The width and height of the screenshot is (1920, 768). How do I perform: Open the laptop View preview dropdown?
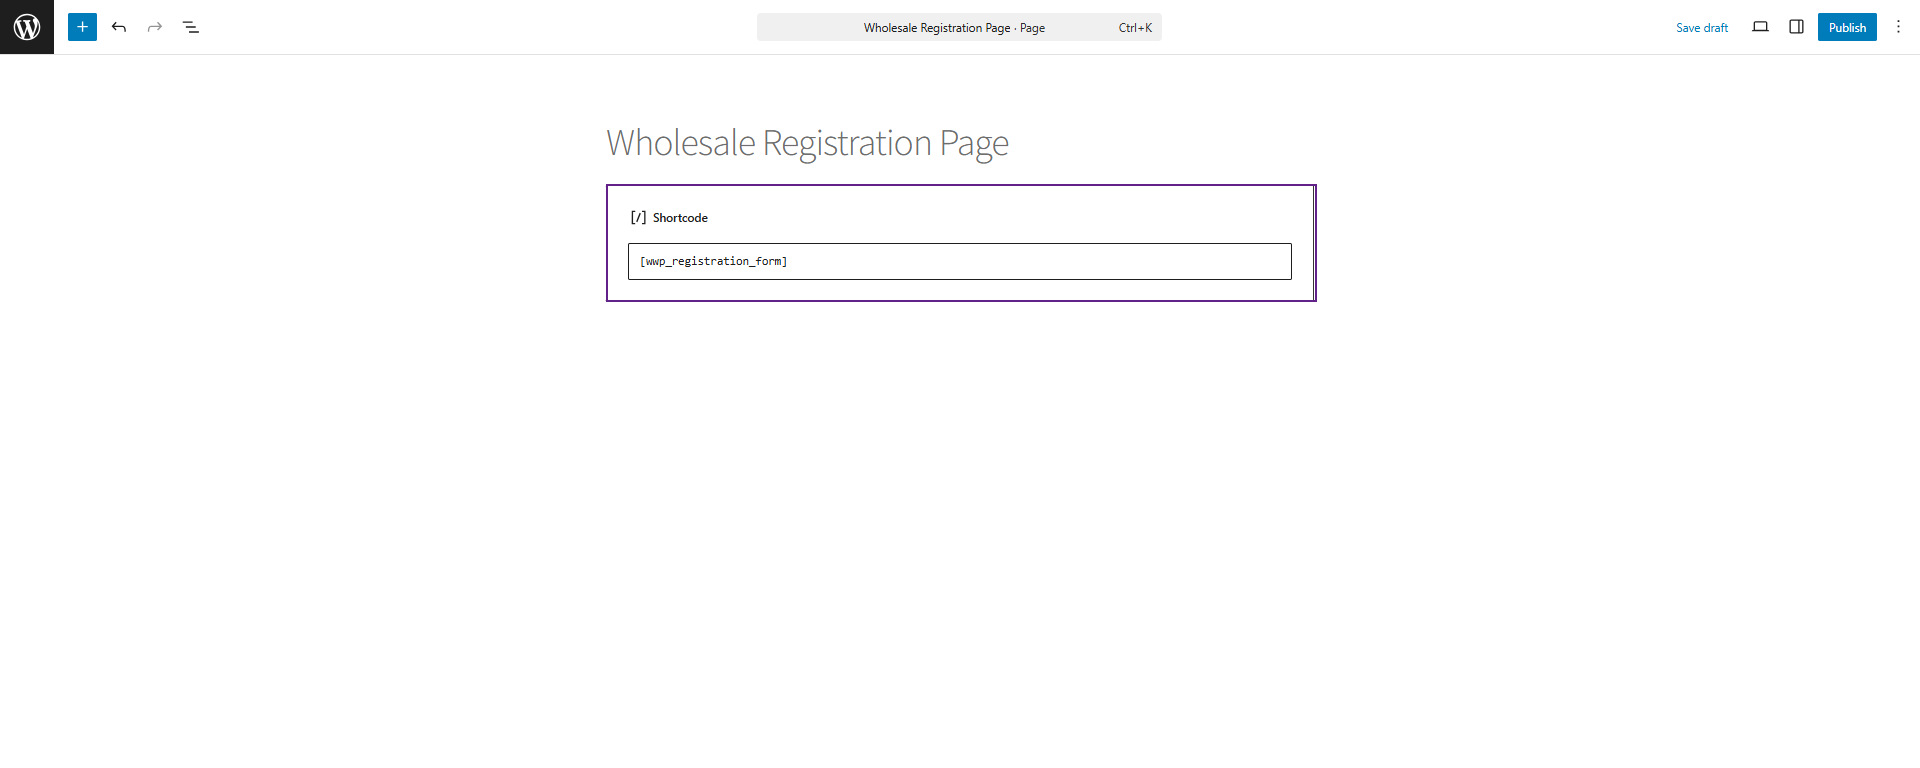[x=1760, y=27]
